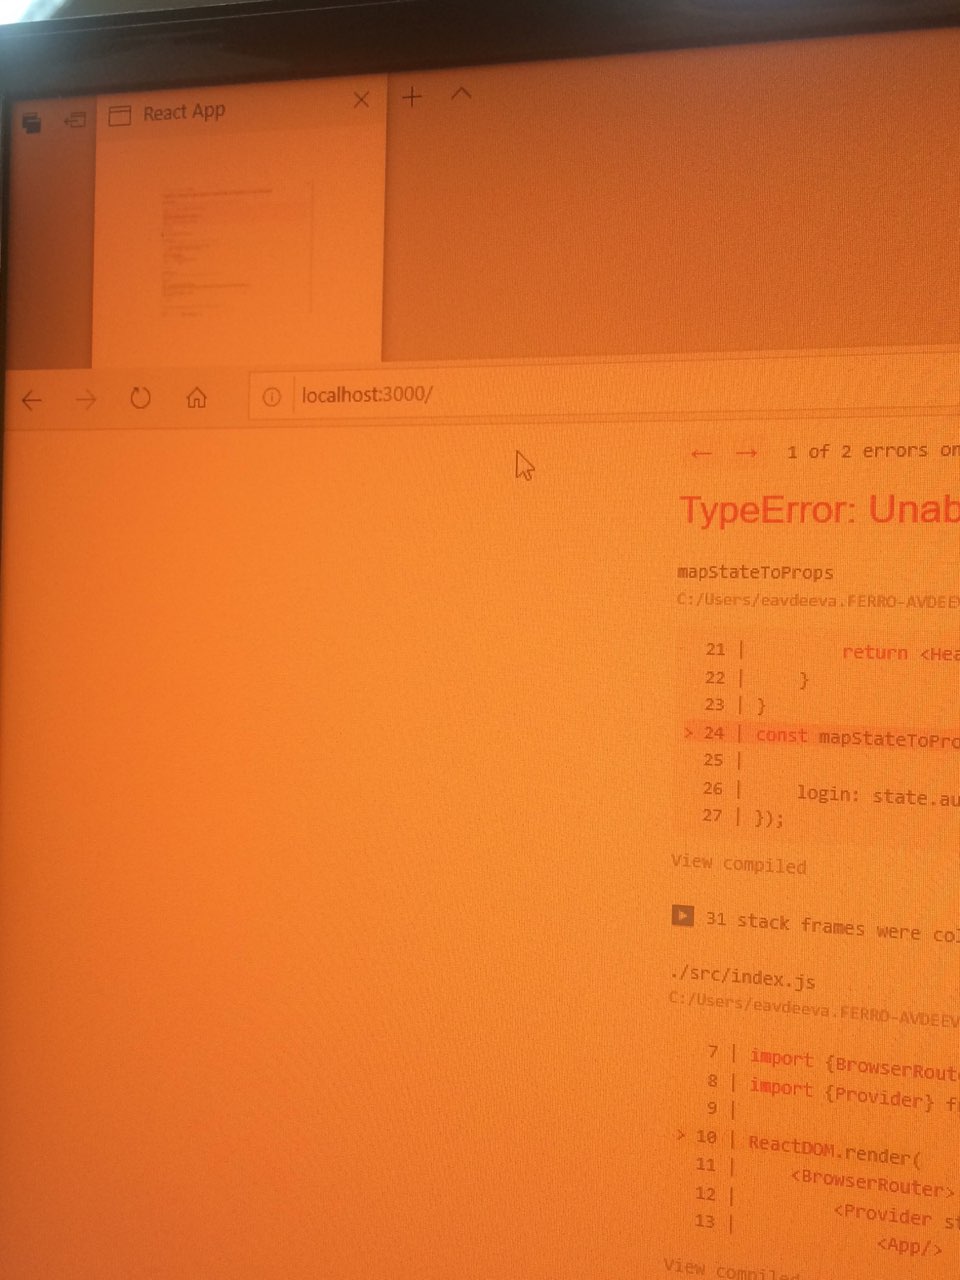Click the browser Forward arrow button
Screen dimensions: 960x1280
[86, 400]
